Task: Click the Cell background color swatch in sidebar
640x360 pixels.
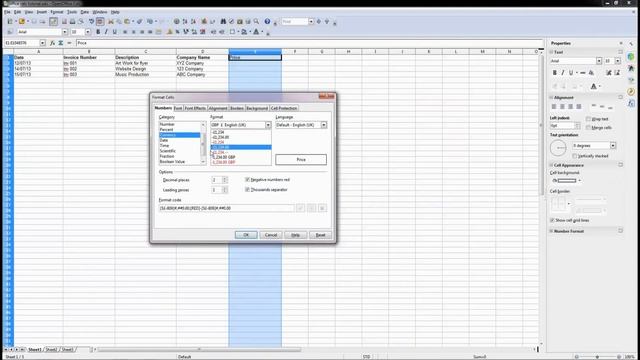Action: point(567,180)
